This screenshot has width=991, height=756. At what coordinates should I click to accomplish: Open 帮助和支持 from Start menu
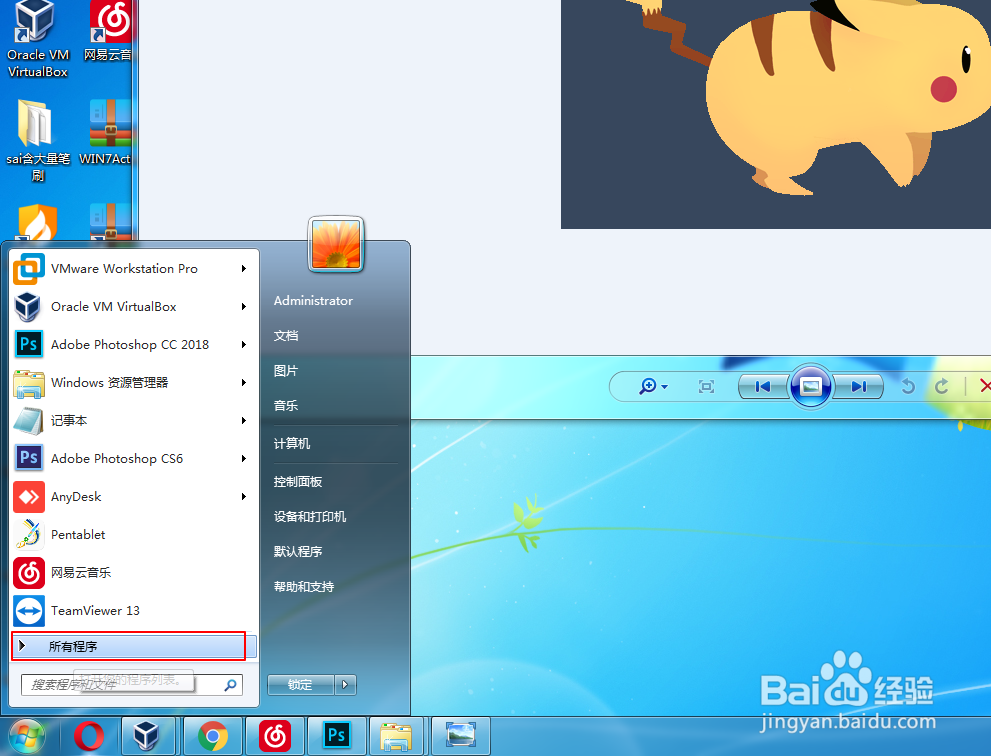click(303, 587)
